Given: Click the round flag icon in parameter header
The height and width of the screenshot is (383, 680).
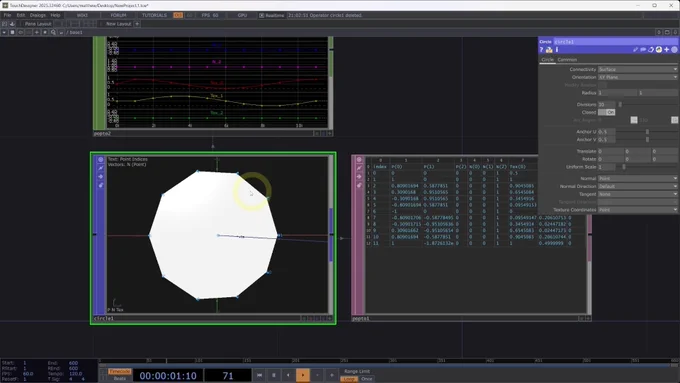Looking at the screenshot, I should tap(674, 50).
